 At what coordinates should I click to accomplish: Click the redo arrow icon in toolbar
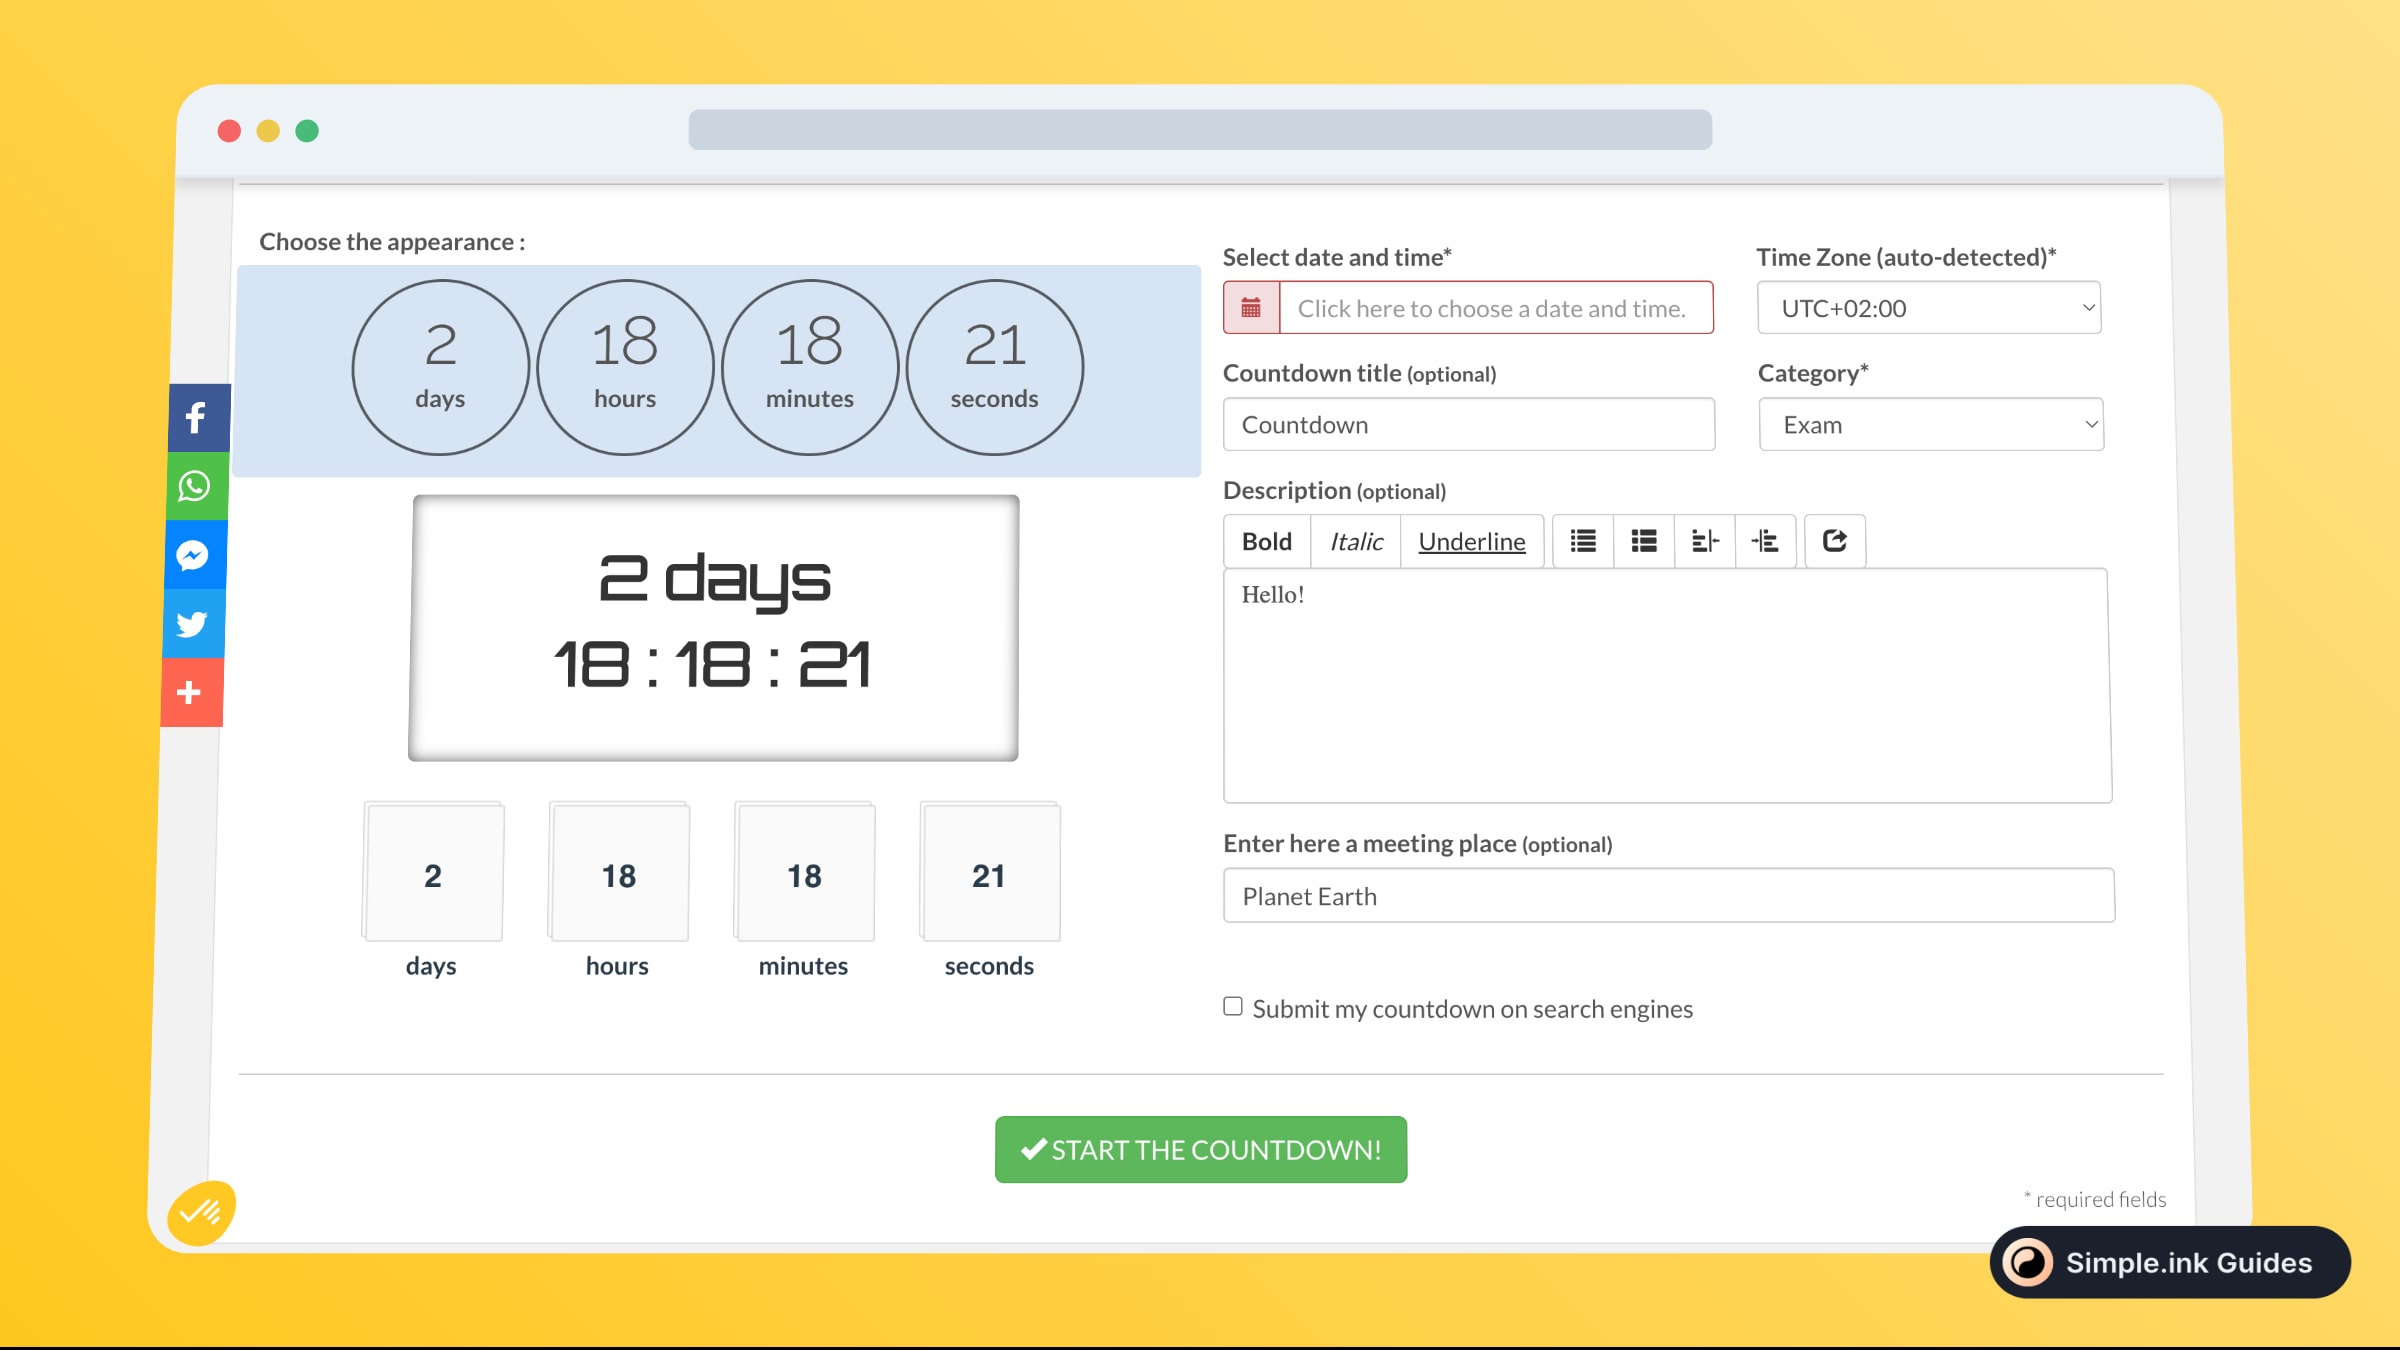pos(1835,541)
